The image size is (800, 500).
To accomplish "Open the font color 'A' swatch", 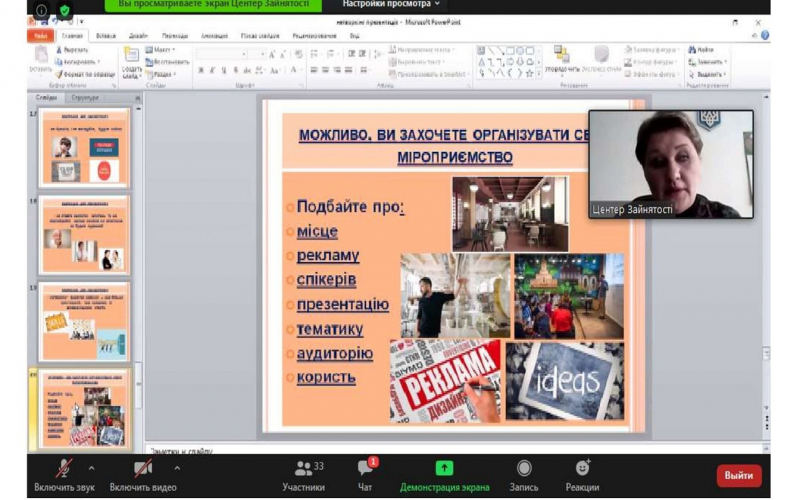I will 294,70.
